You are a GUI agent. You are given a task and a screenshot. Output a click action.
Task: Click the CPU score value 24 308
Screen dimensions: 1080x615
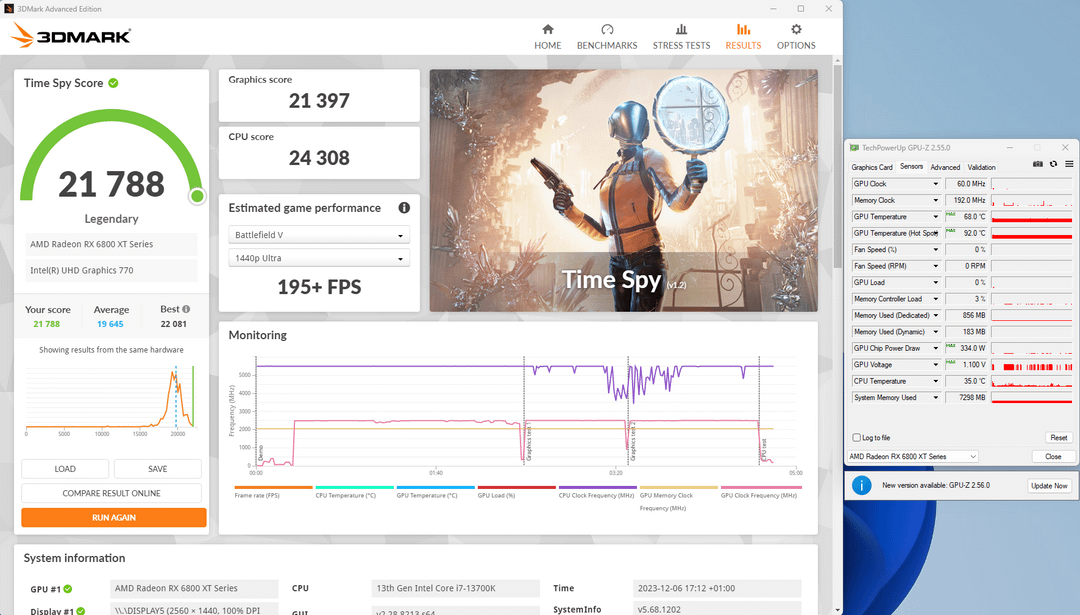pos(319,158)
